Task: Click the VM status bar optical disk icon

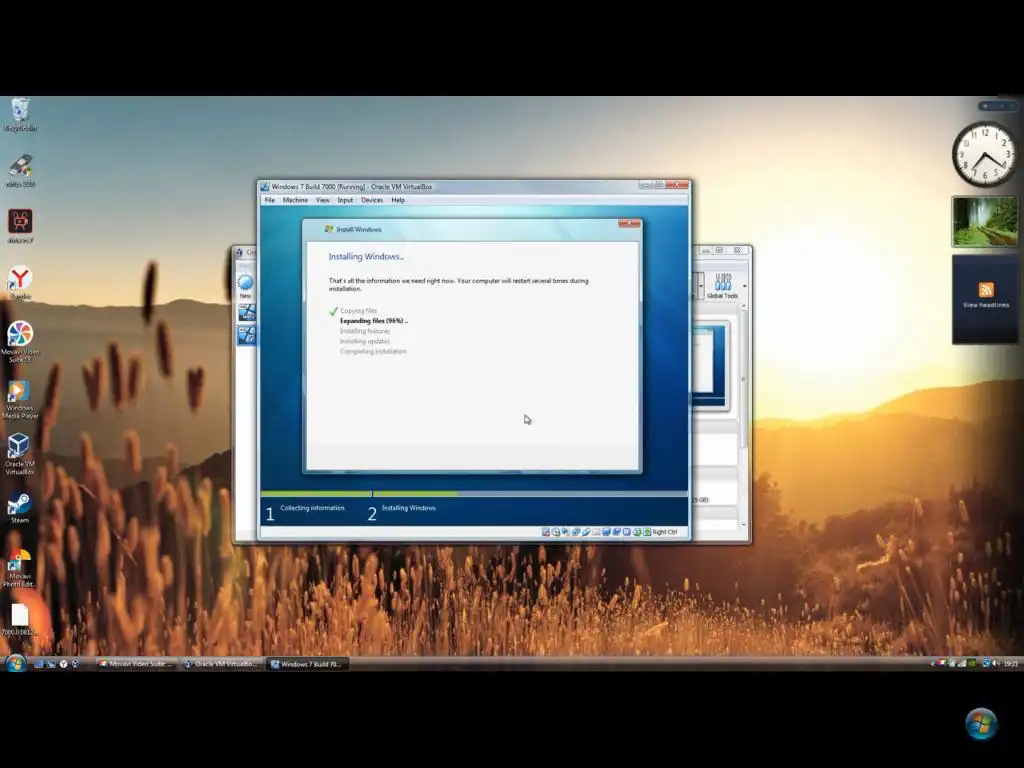Action: point(556,532)
